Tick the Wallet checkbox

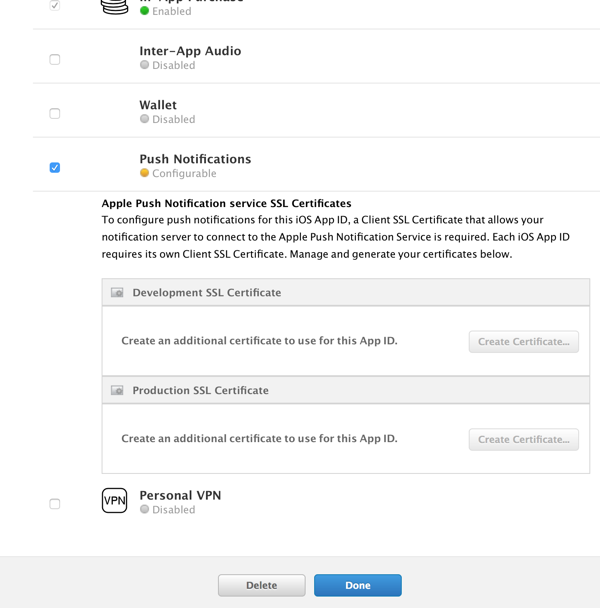pyautogui.click(x=55, y=113)
